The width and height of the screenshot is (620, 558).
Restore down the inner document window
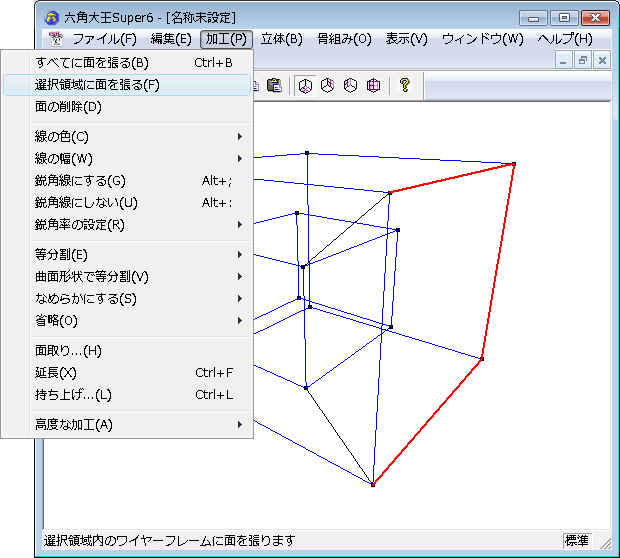coord(582,61)
